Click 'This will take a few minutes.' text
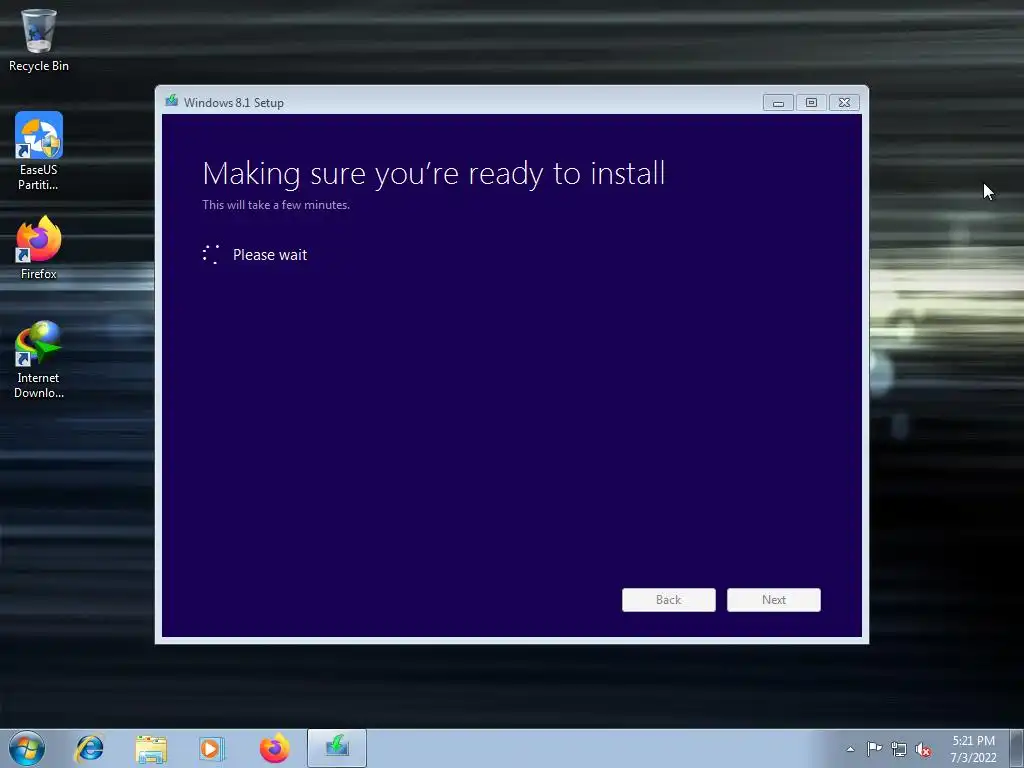This screenshot has width=1024, height=768. [276, 204]
